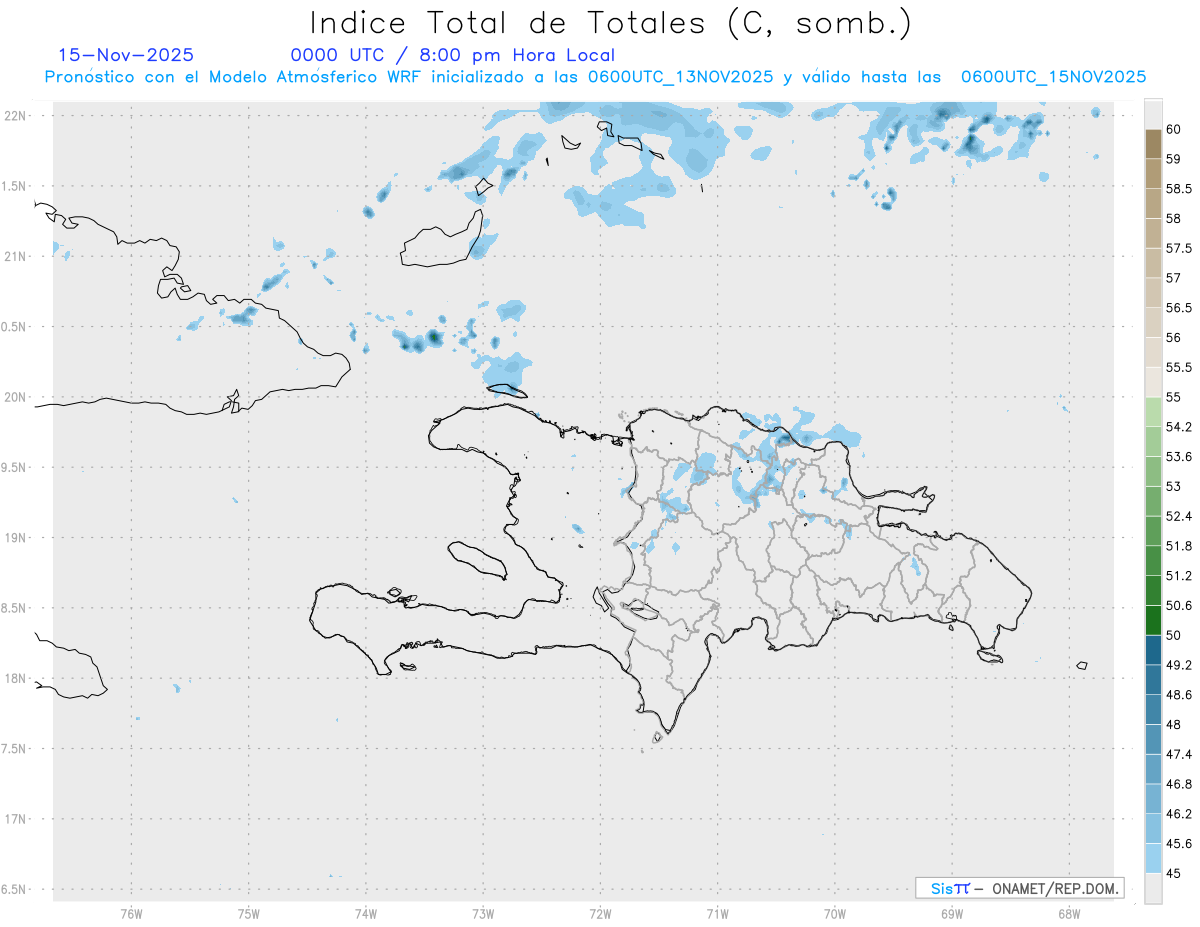Click the '72W' longitude label
Screen dimensions: 1200x927
pos(600,913)
